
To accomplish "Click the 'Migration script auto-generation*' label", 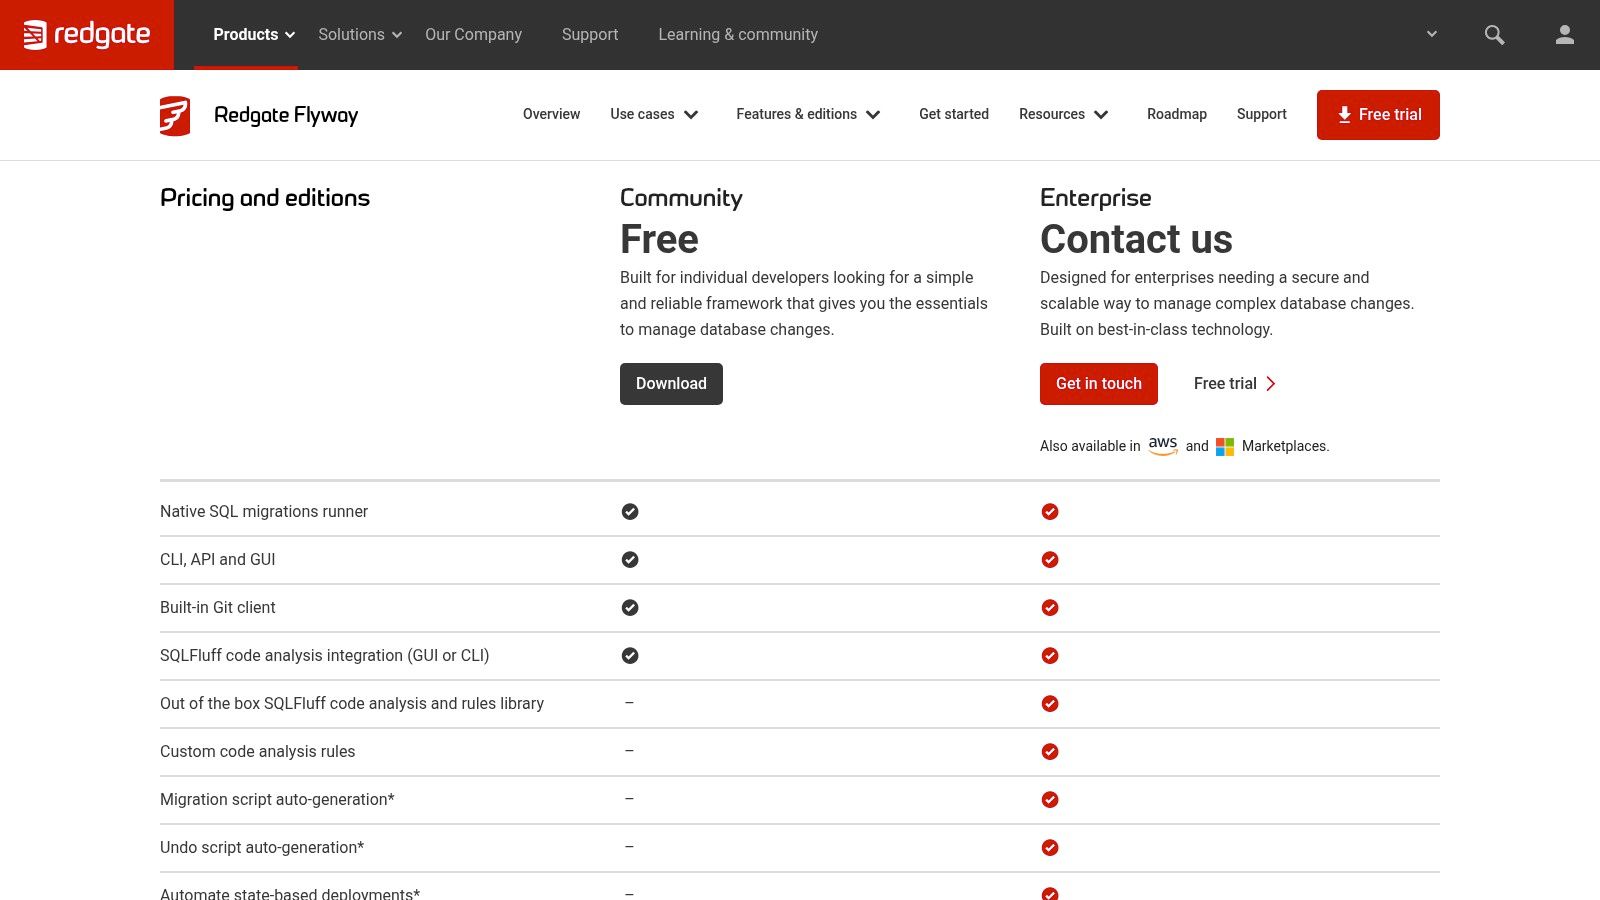I will (x=277, y=800).
